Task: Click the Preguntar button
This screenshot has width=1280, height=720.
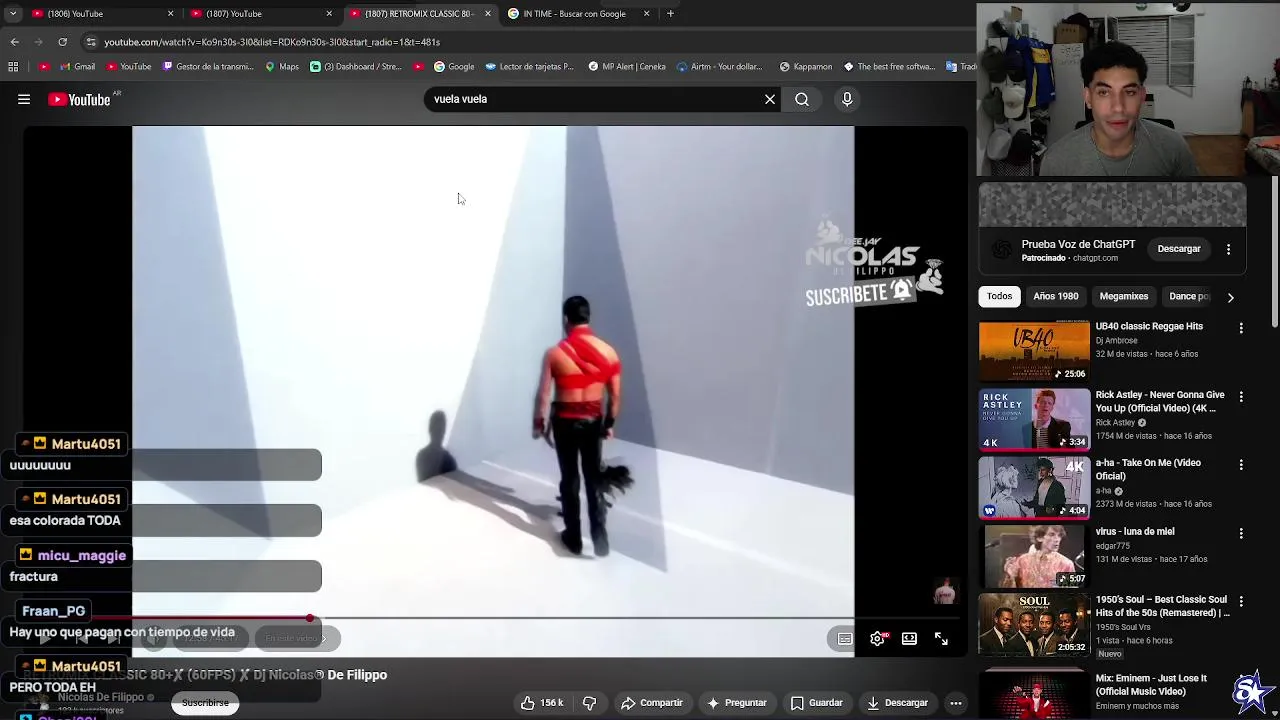Action: pos(736,703)
